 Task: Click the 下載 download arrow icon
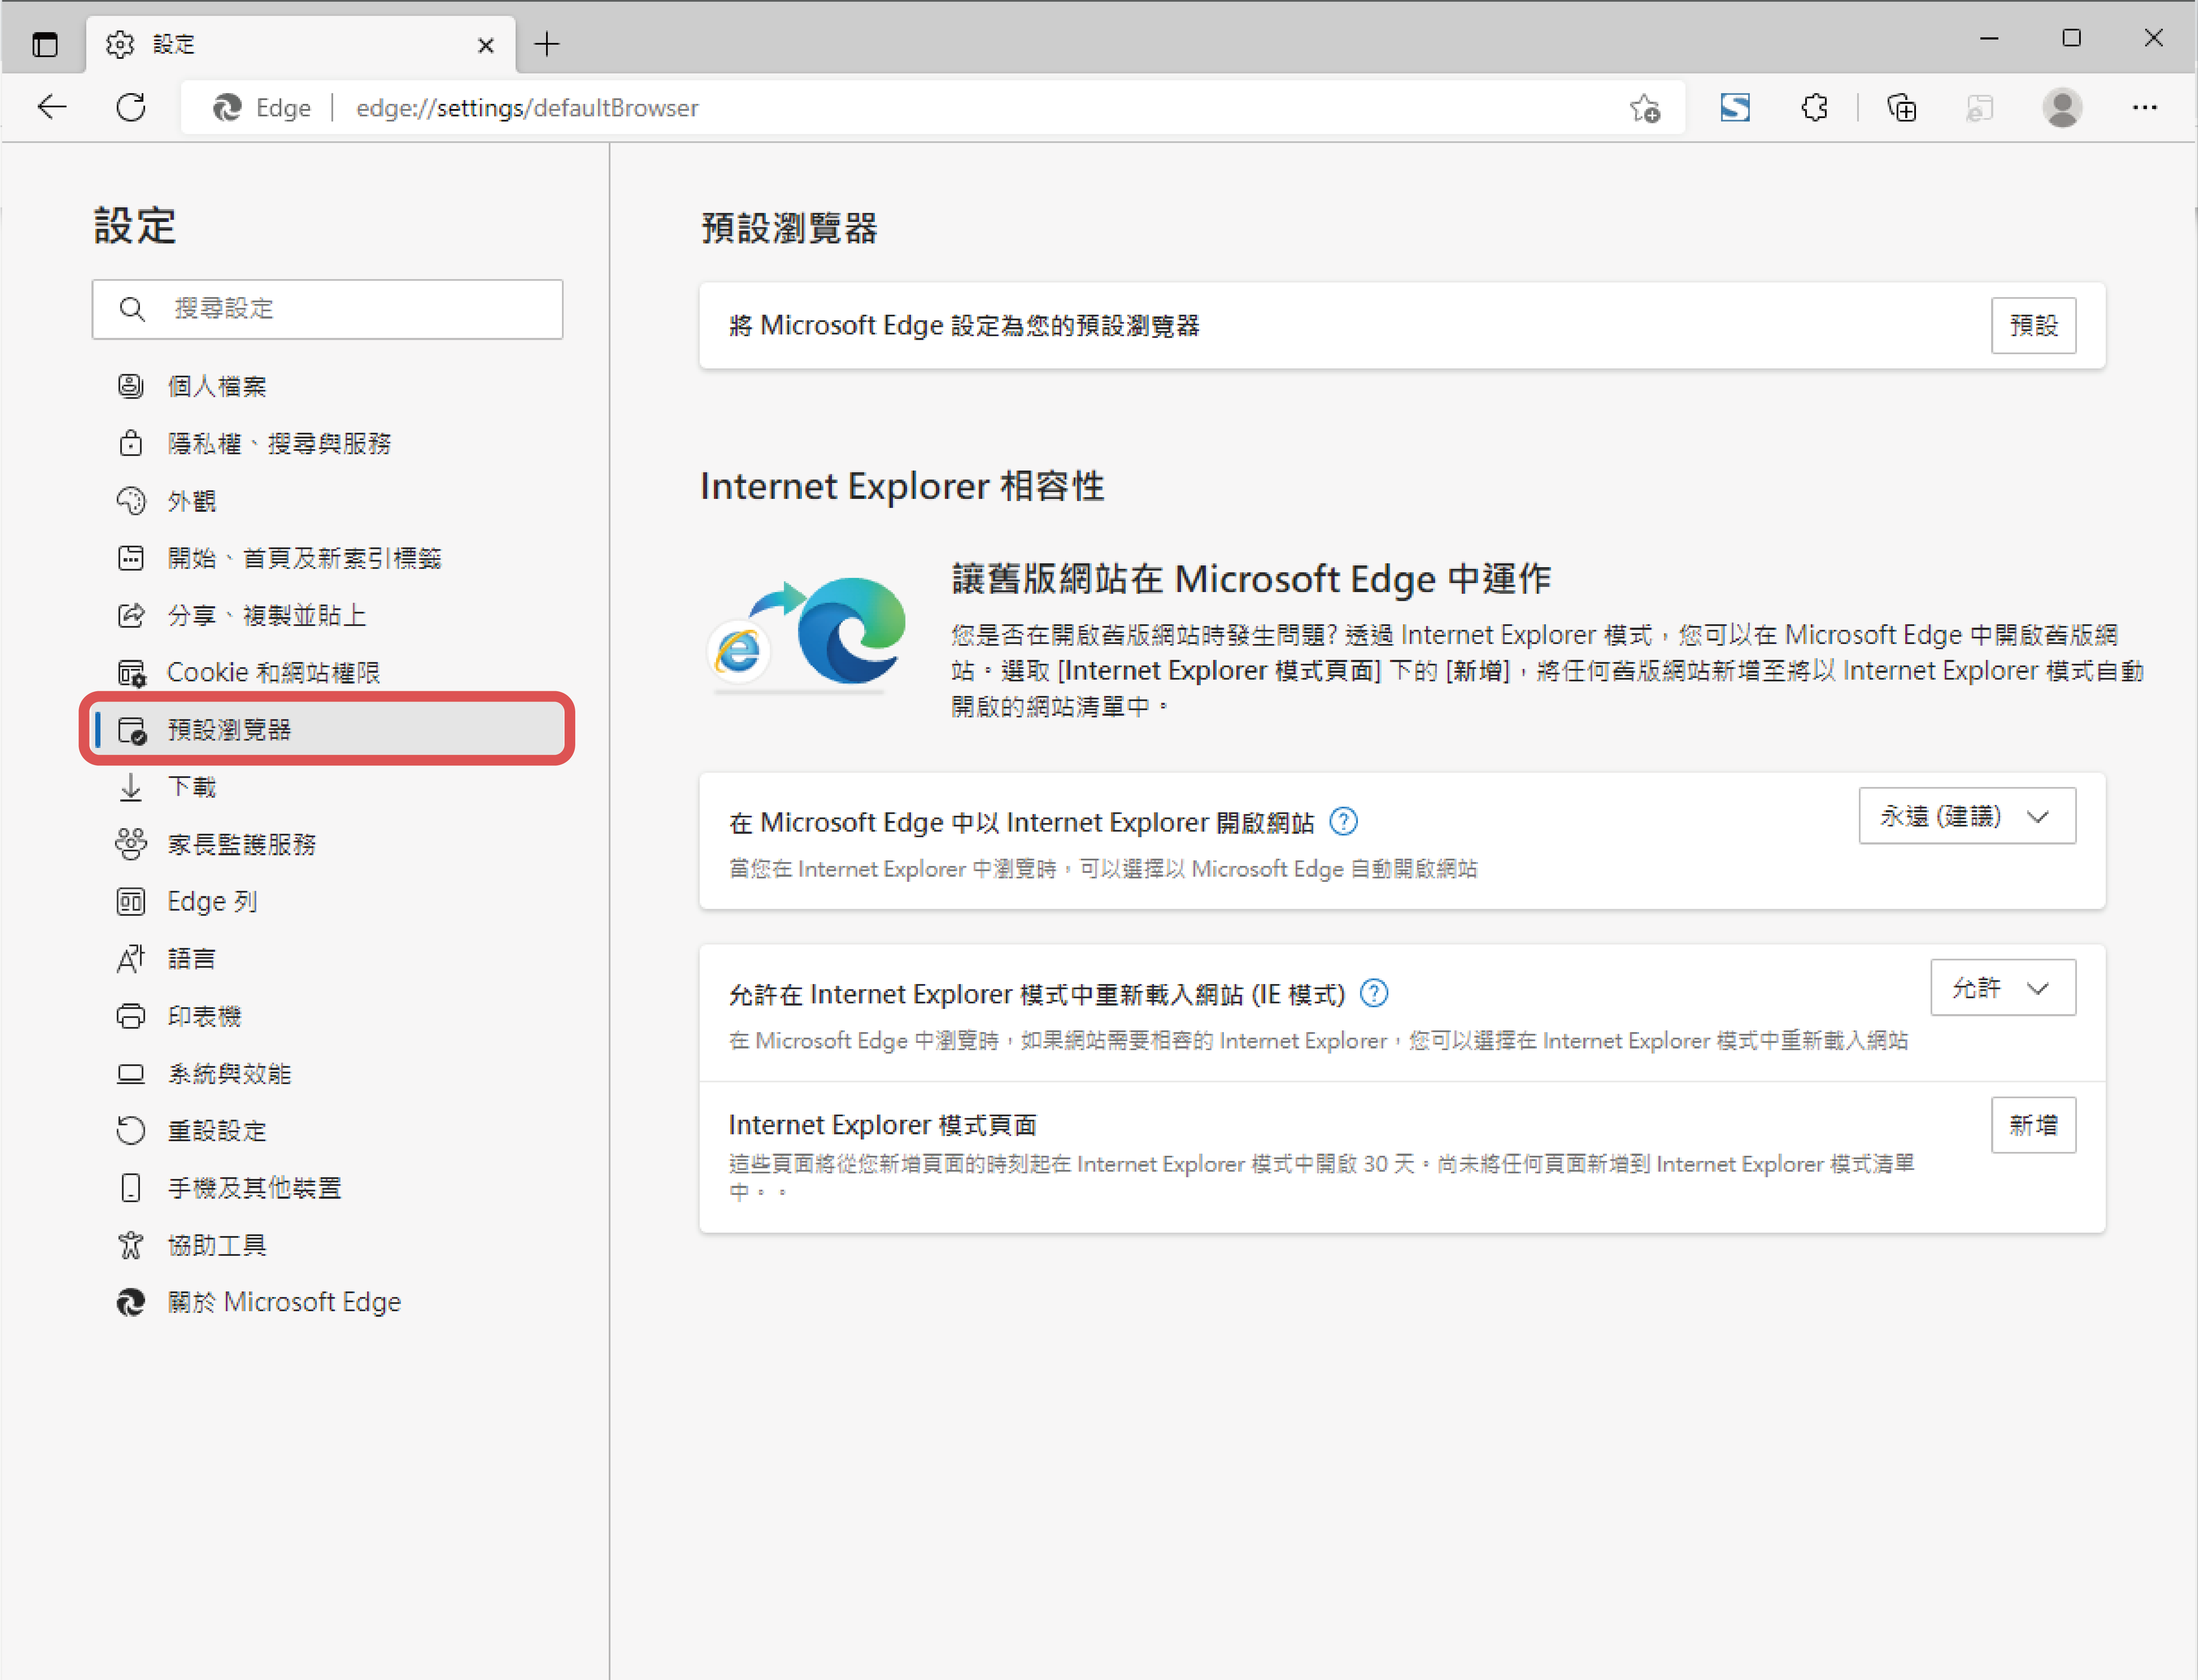point(131,787)
